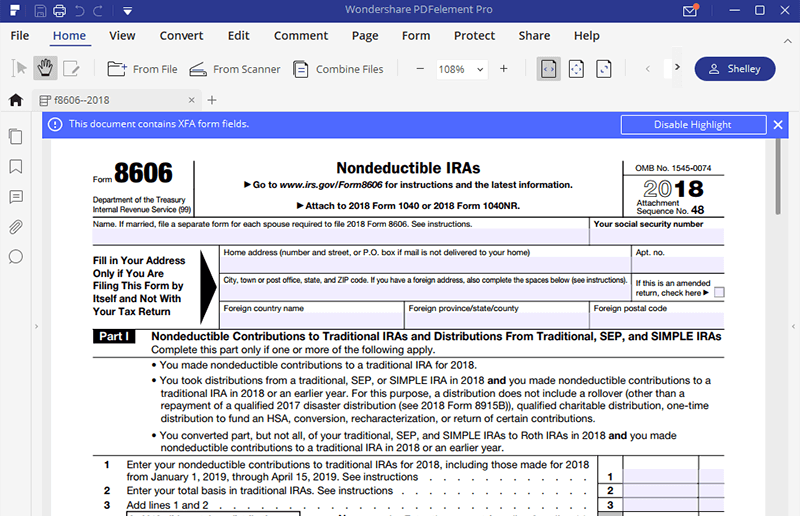This screenshot has height=516, width=800.
Task: Toggle the fit-page view mode
Action: (x=576, y=69)
